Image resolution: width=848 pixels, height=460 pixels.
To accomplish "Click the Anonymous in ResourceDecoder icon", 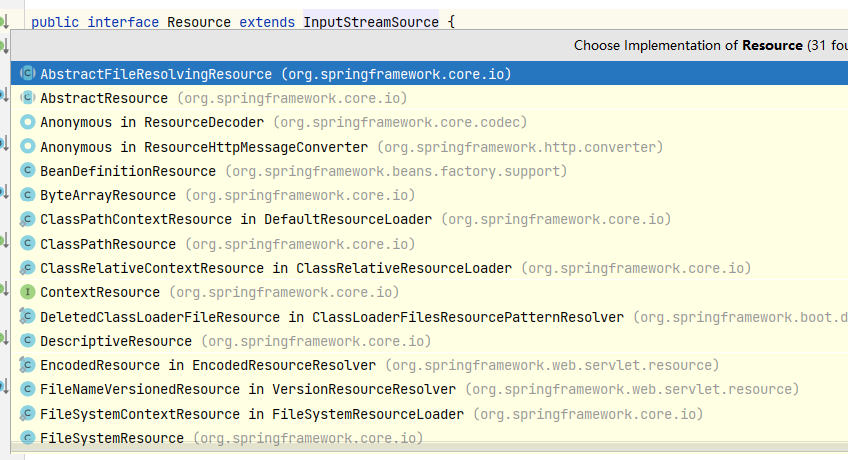I will 28,122.
